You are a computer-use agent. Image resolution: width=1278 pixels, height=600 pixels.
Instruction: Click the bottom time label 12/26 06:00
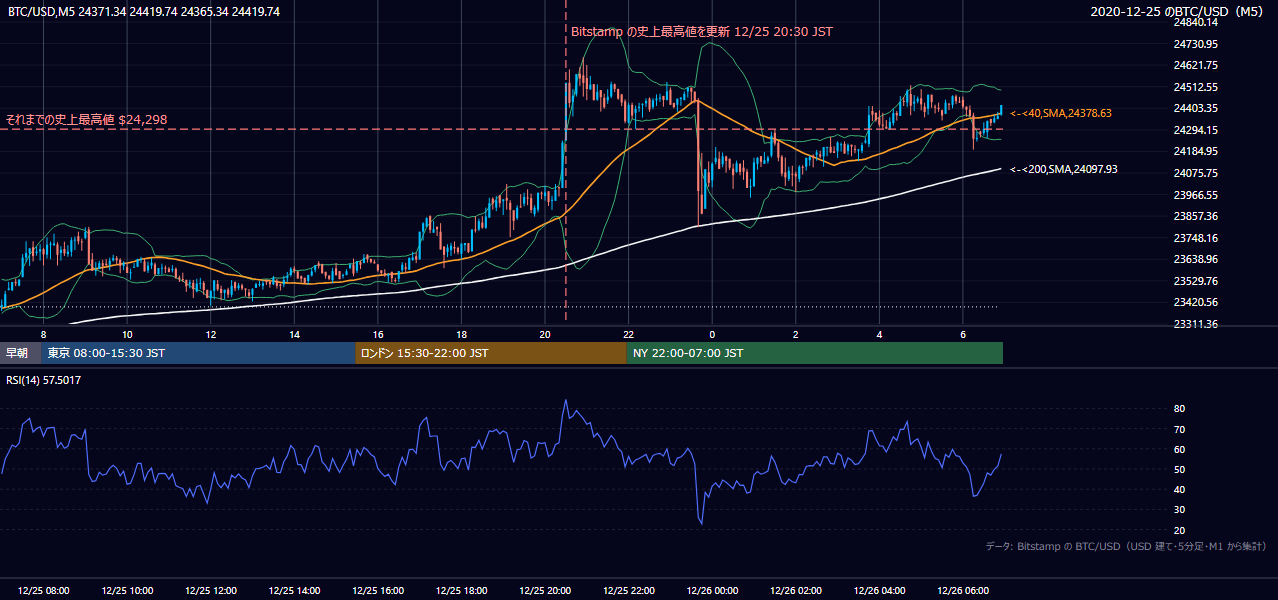(962, 591)
